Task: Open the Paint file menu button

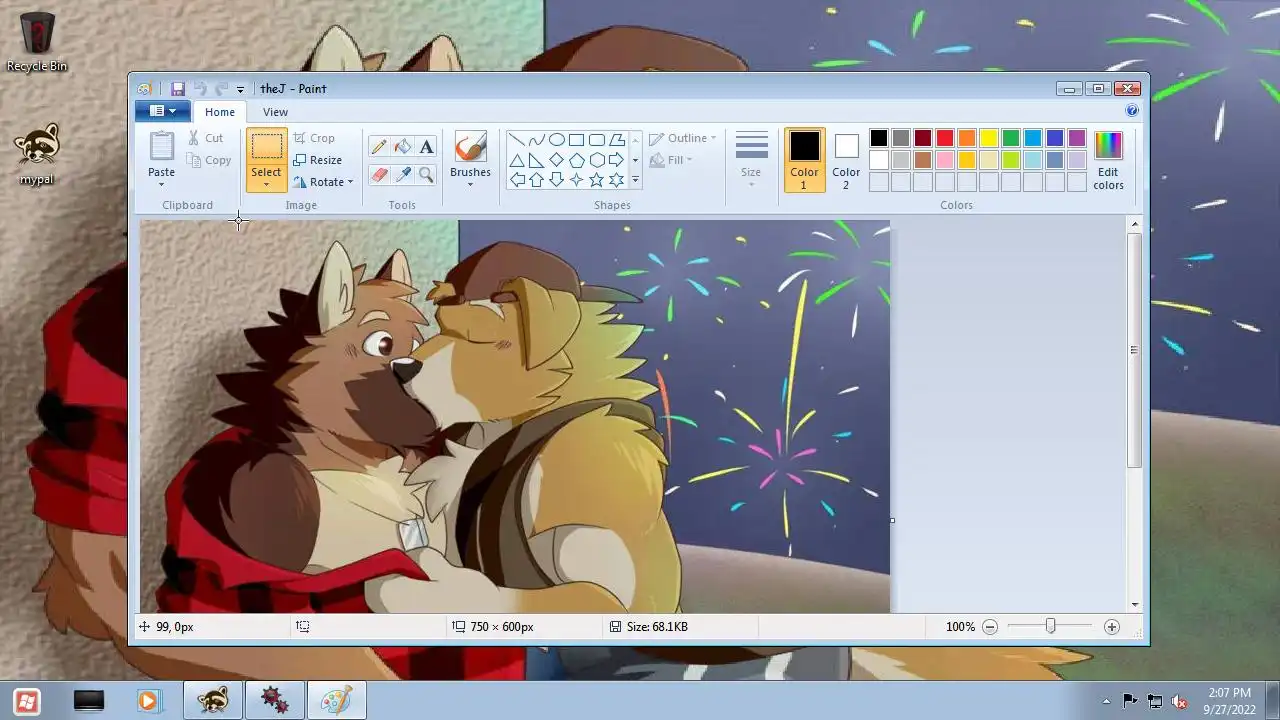Action: coord(162,111)
